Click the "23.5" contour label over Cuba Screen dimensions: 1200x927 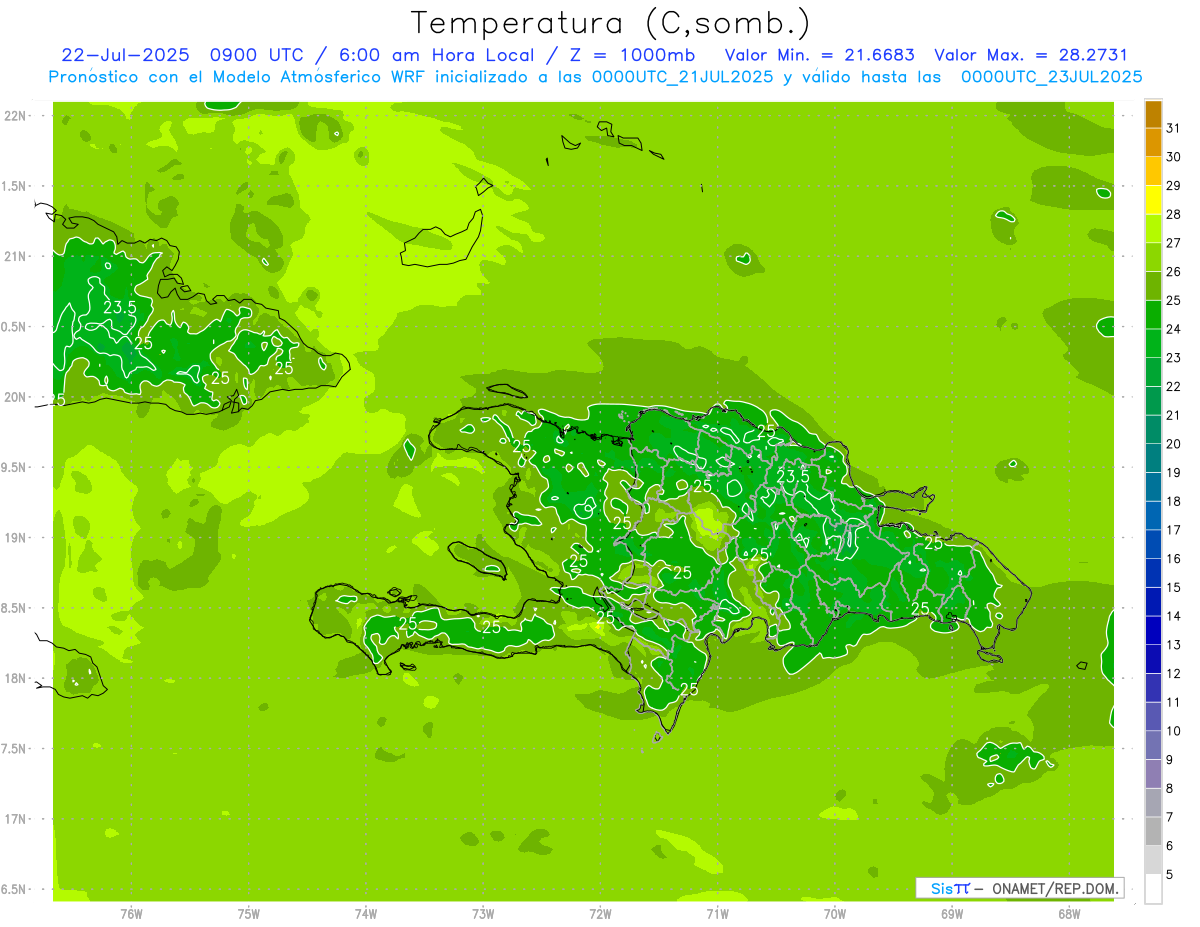pyautogui.click(x=119, y=308)
